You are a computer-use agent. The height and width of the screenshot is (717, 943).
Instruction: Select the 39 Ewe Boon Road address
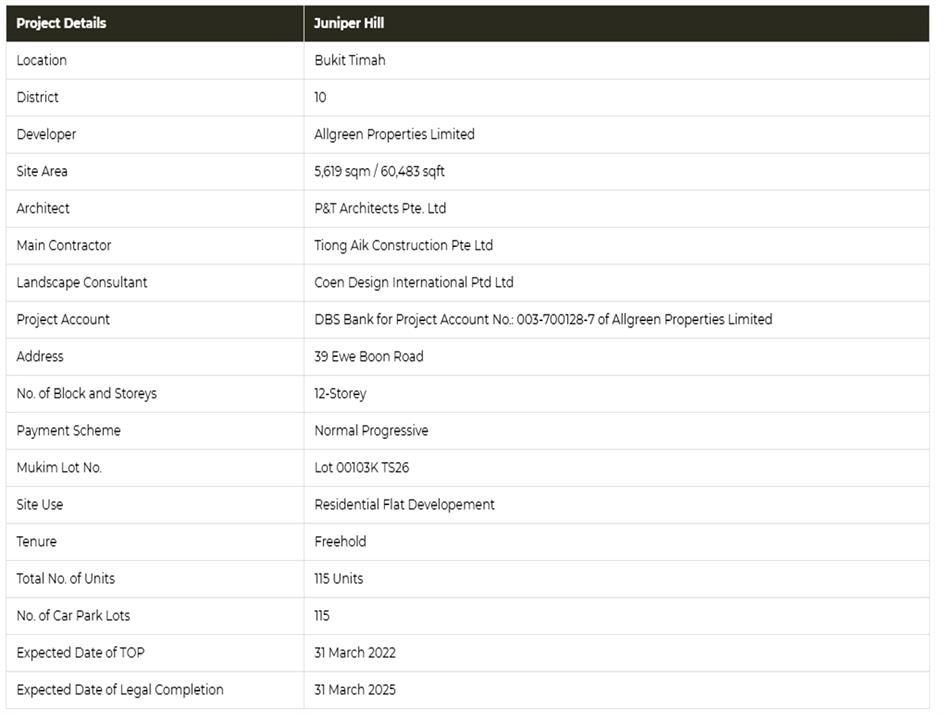coord(368,356)
